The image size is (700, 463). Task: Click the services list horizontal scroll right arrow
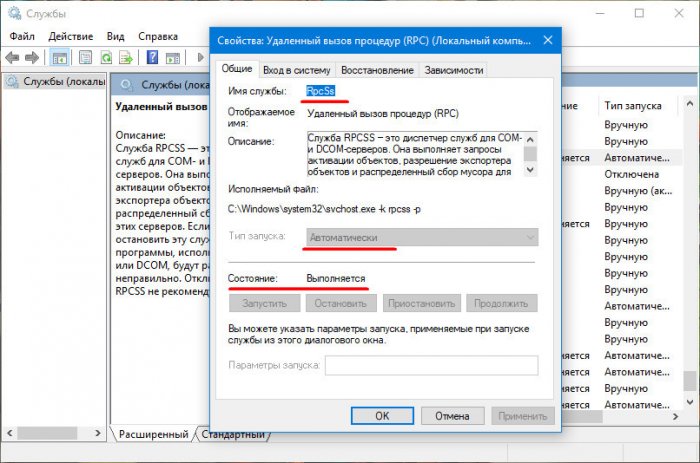[x=675, y=416]
